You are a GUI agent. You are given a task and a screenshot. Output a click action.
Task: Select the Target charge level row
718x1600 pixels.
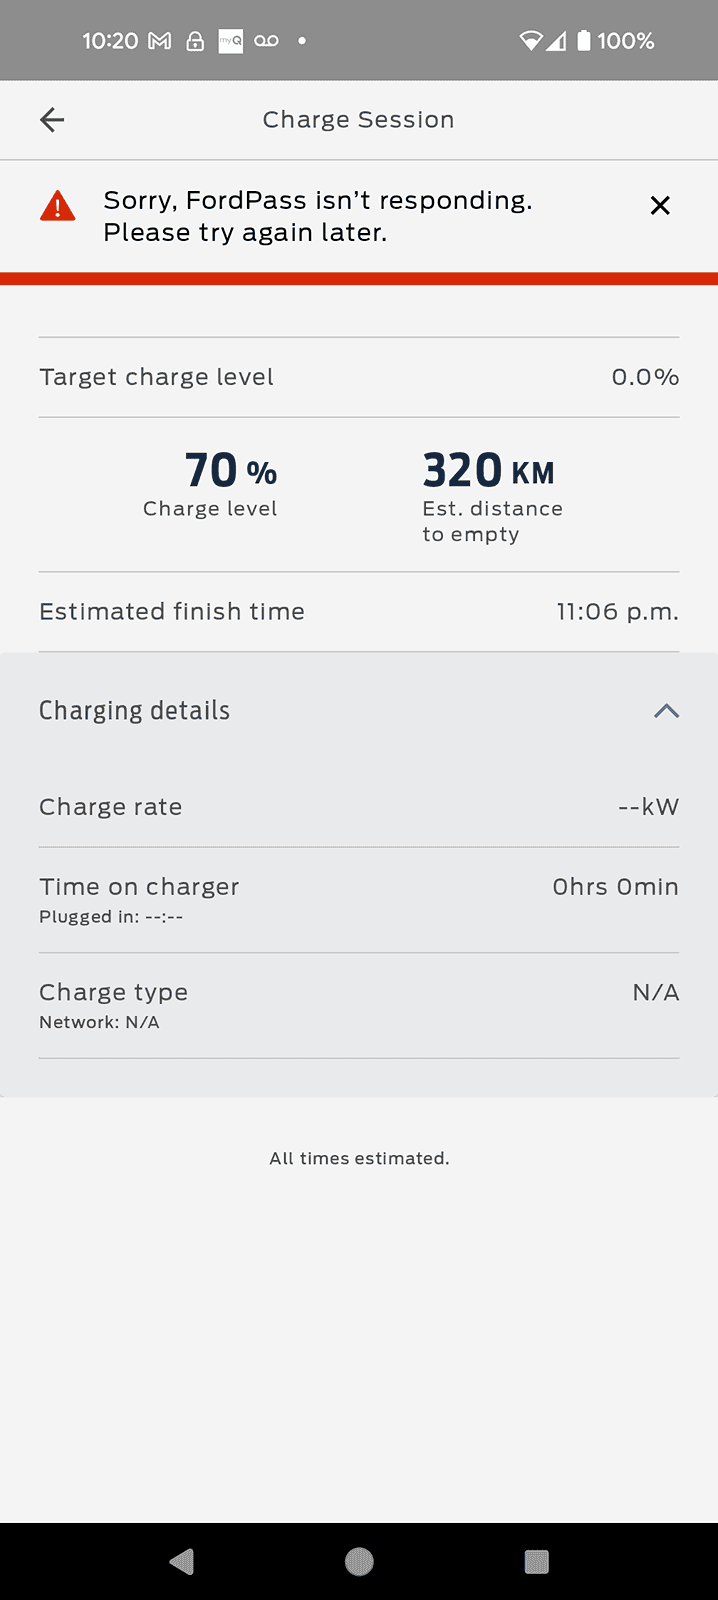[x=359, y=377]
